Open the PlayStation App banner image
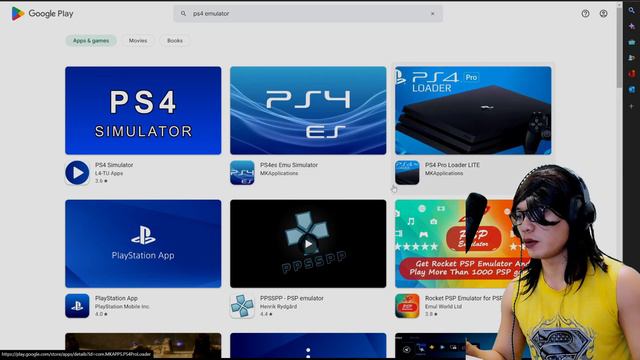This screenshot has height=360, width=640. [x=143, y=244]
